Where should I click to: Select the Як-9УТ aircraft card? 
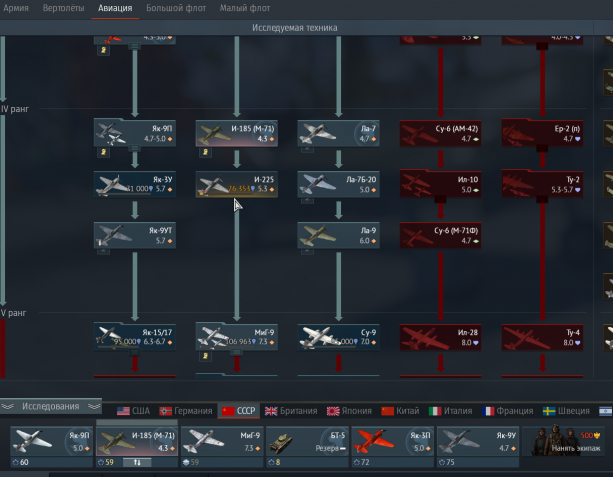click(135, 235)
